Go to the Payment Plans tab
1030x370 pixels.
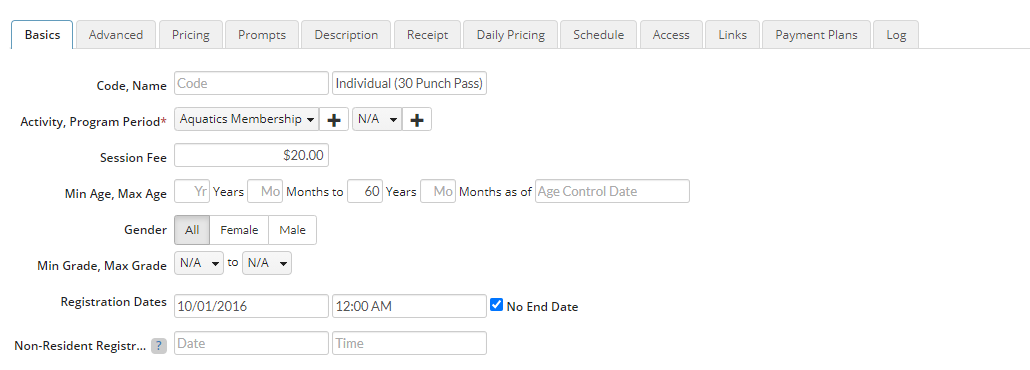pos(817,35)
